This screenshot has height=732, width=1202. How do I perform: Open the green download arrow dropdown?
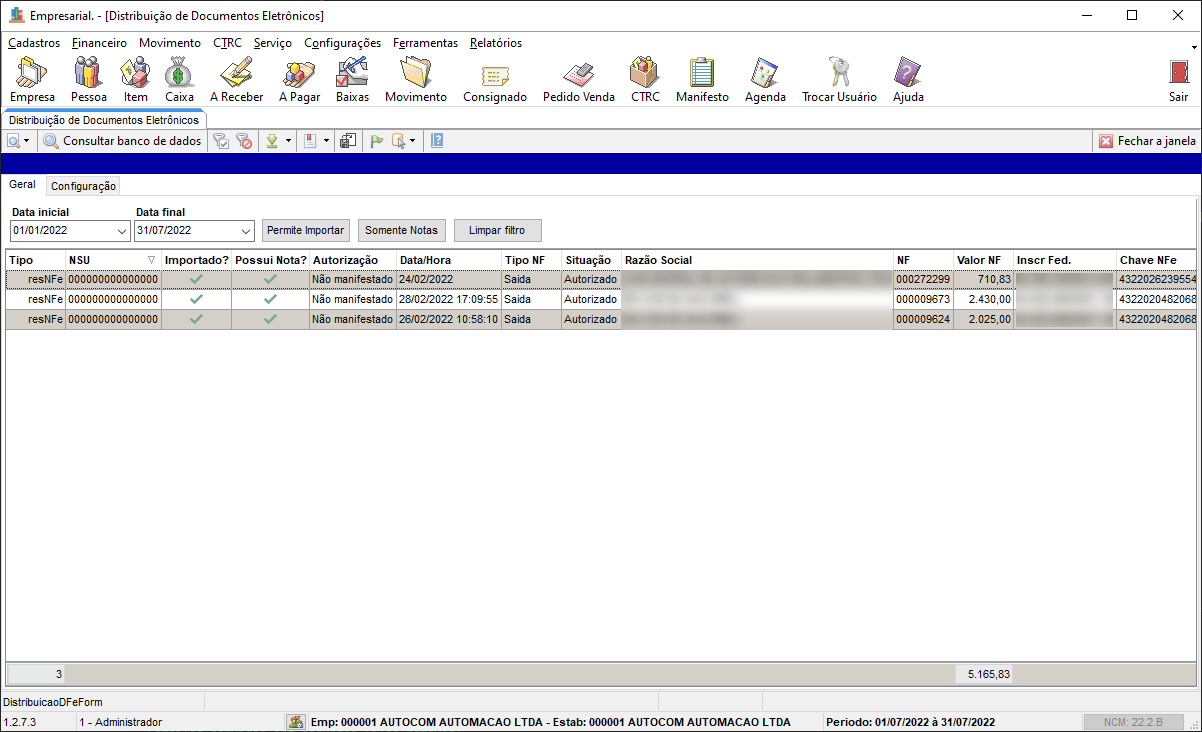coord(289,141)
